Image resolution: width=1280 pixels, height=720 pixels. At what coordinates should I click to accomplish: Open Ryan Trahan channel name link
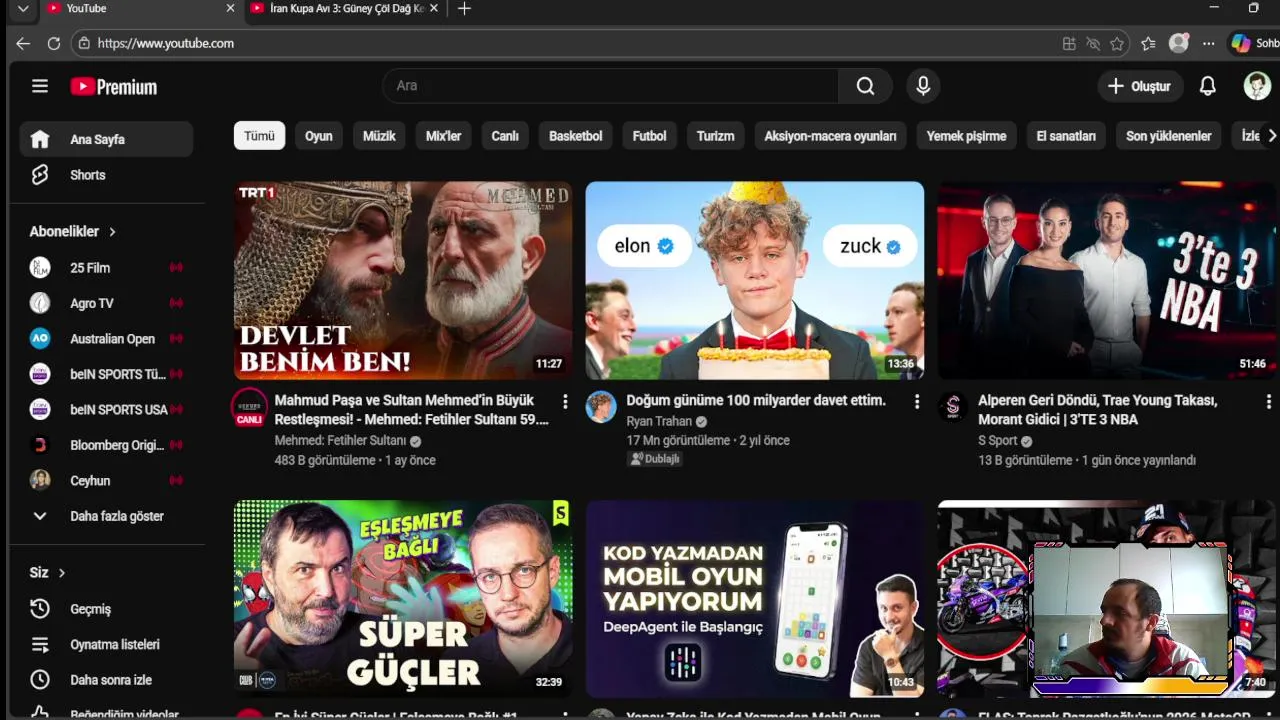pyautogui.click(x=659, y=421)
